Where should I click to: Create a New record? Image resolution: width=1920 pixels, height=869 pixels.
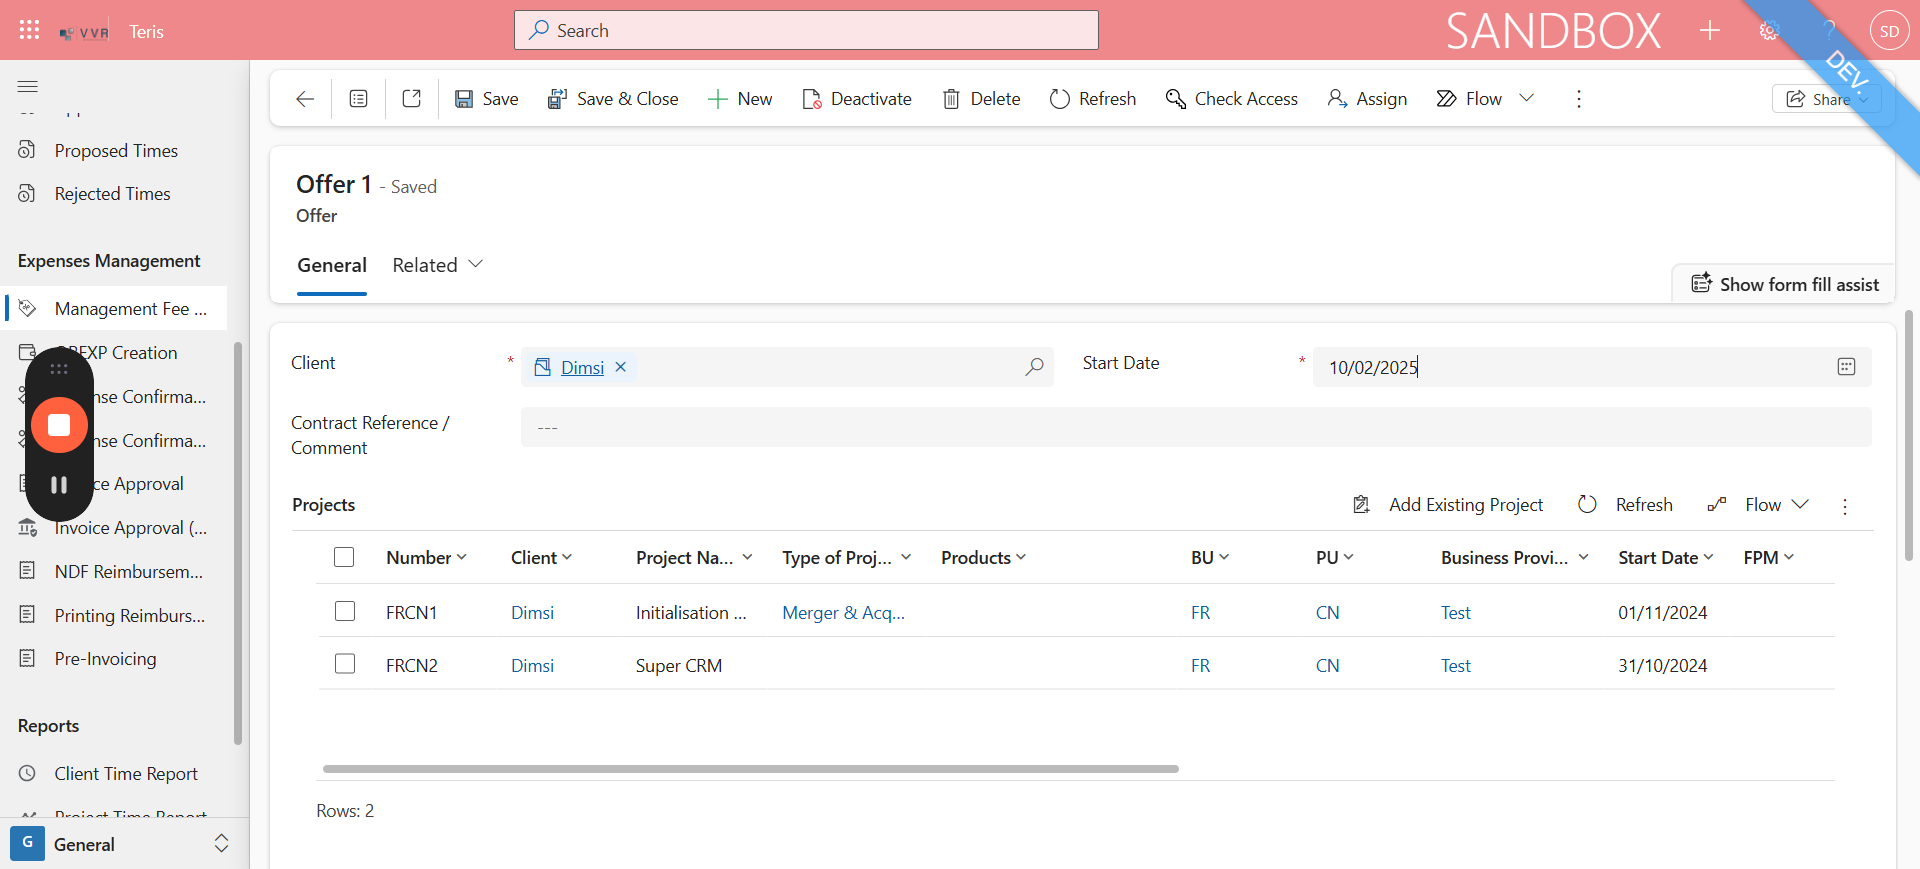(x=740, y=99)
